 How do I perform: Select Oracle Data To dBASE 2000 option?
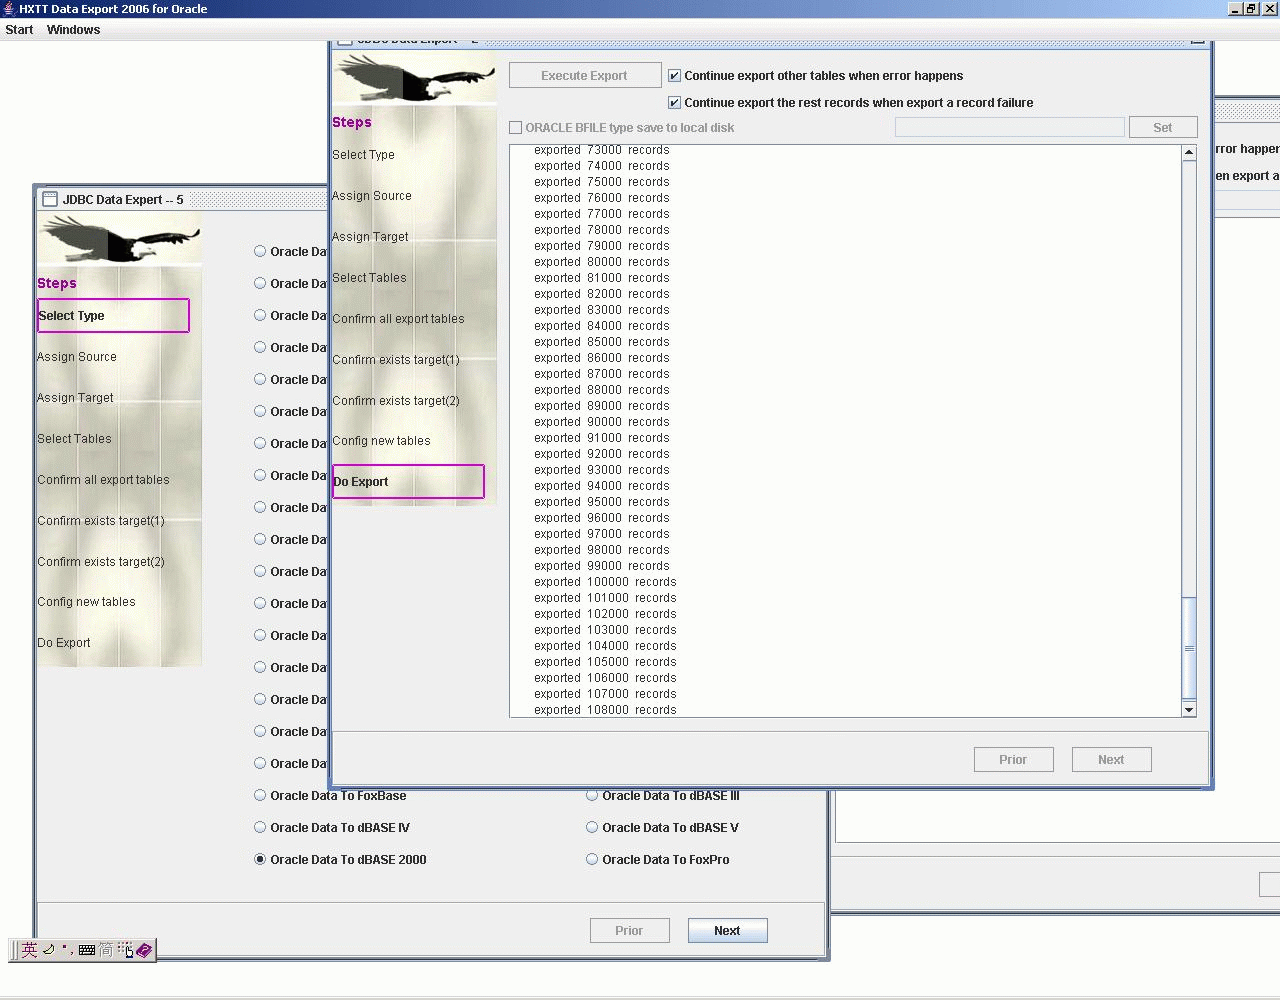(260, 860)
